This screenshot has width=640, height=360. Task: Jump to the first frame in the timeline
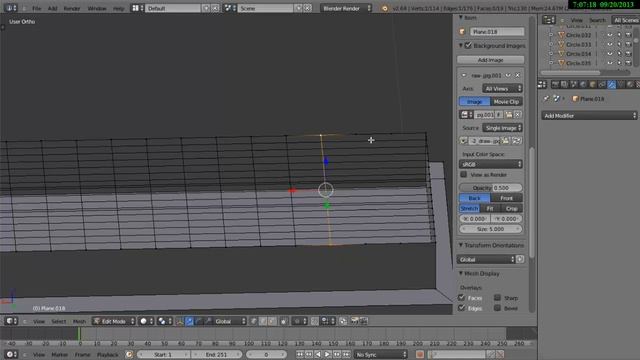point(300,355)
